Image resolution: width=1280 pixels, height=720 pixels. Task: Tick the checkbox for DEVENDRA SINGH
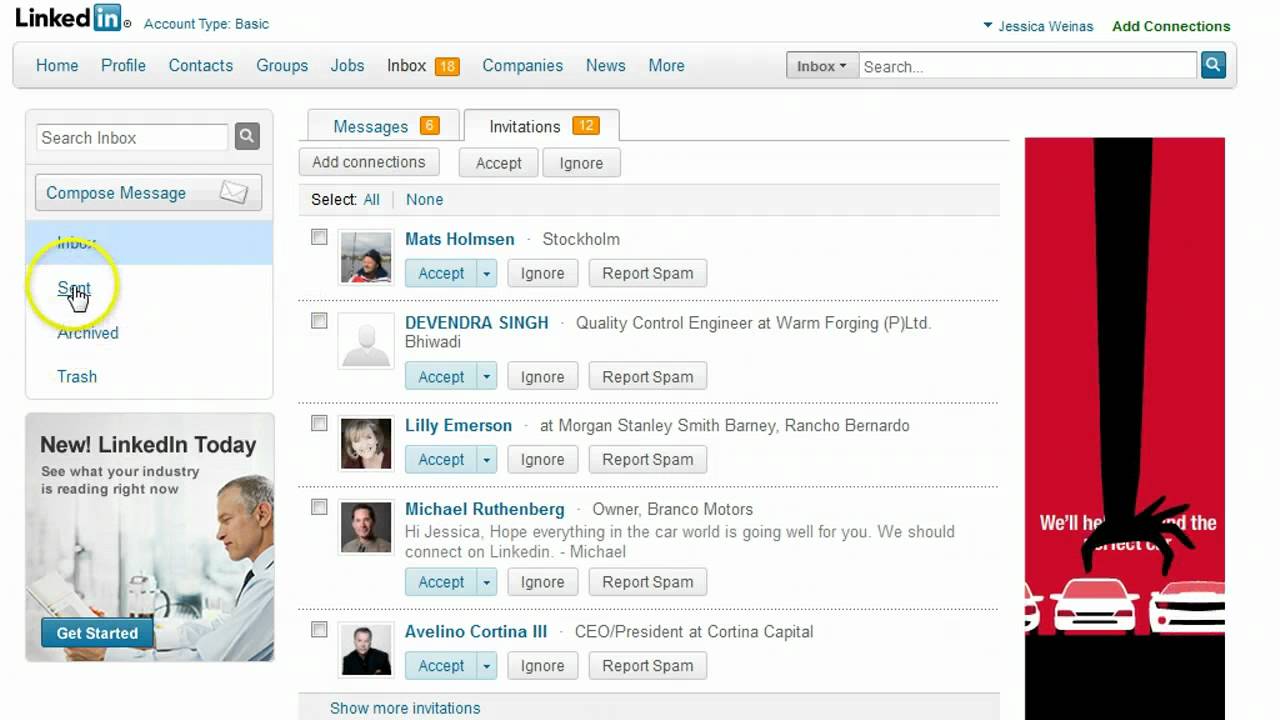tap(319, 321)
